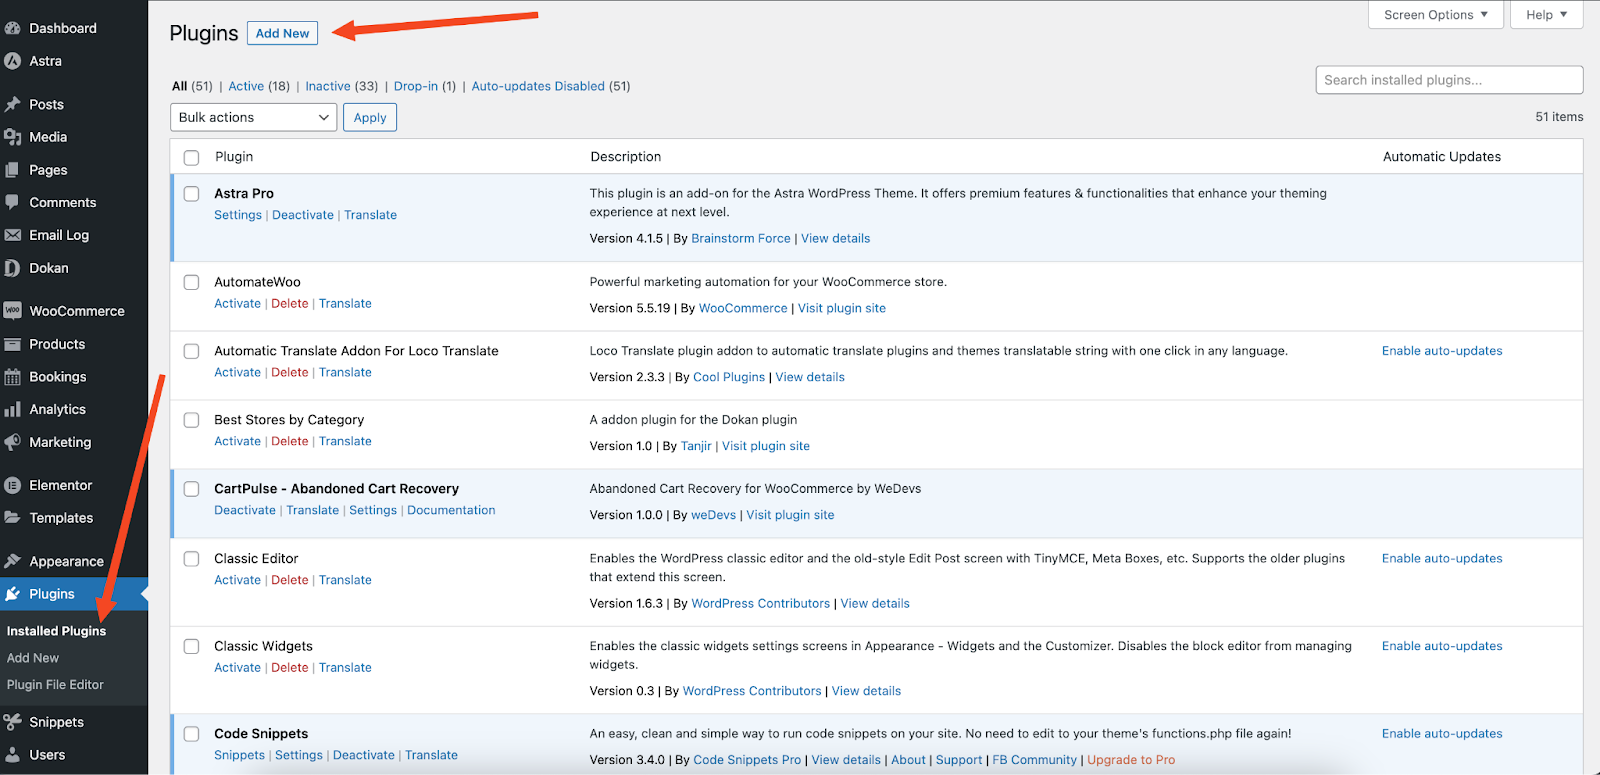Click the Bookings calendar icon
Image resolution: width=1600 pixels, height=775 pixels.
pyautogui.click(x=13, y=377)
